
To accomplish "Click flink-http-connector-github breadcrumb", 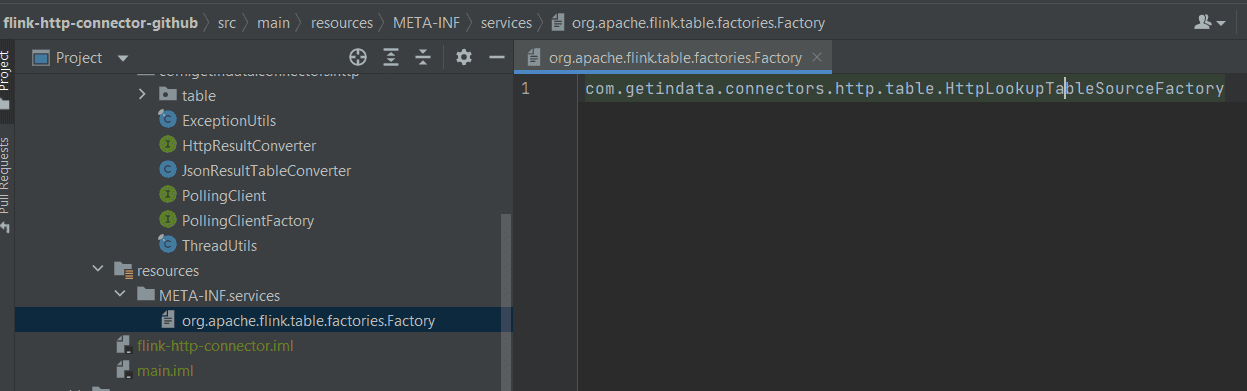I will click(100, 22).
